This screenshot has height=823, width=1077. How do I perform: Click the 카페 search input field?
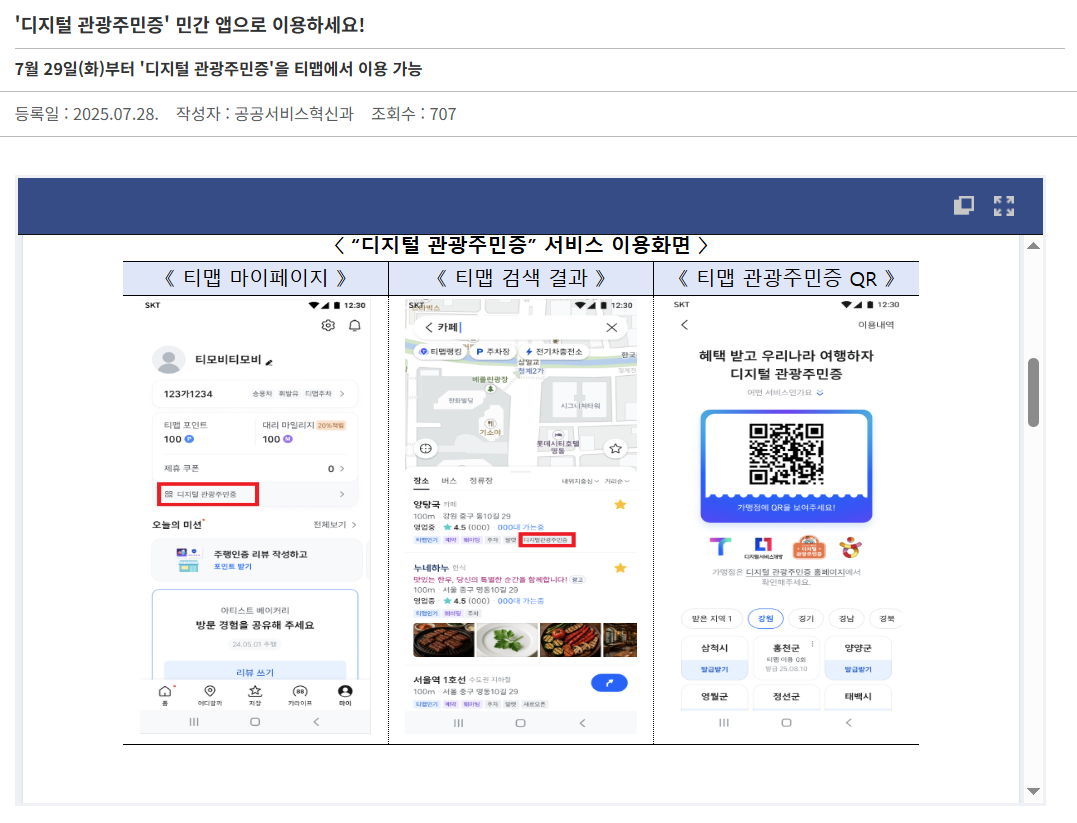[521, 328]
